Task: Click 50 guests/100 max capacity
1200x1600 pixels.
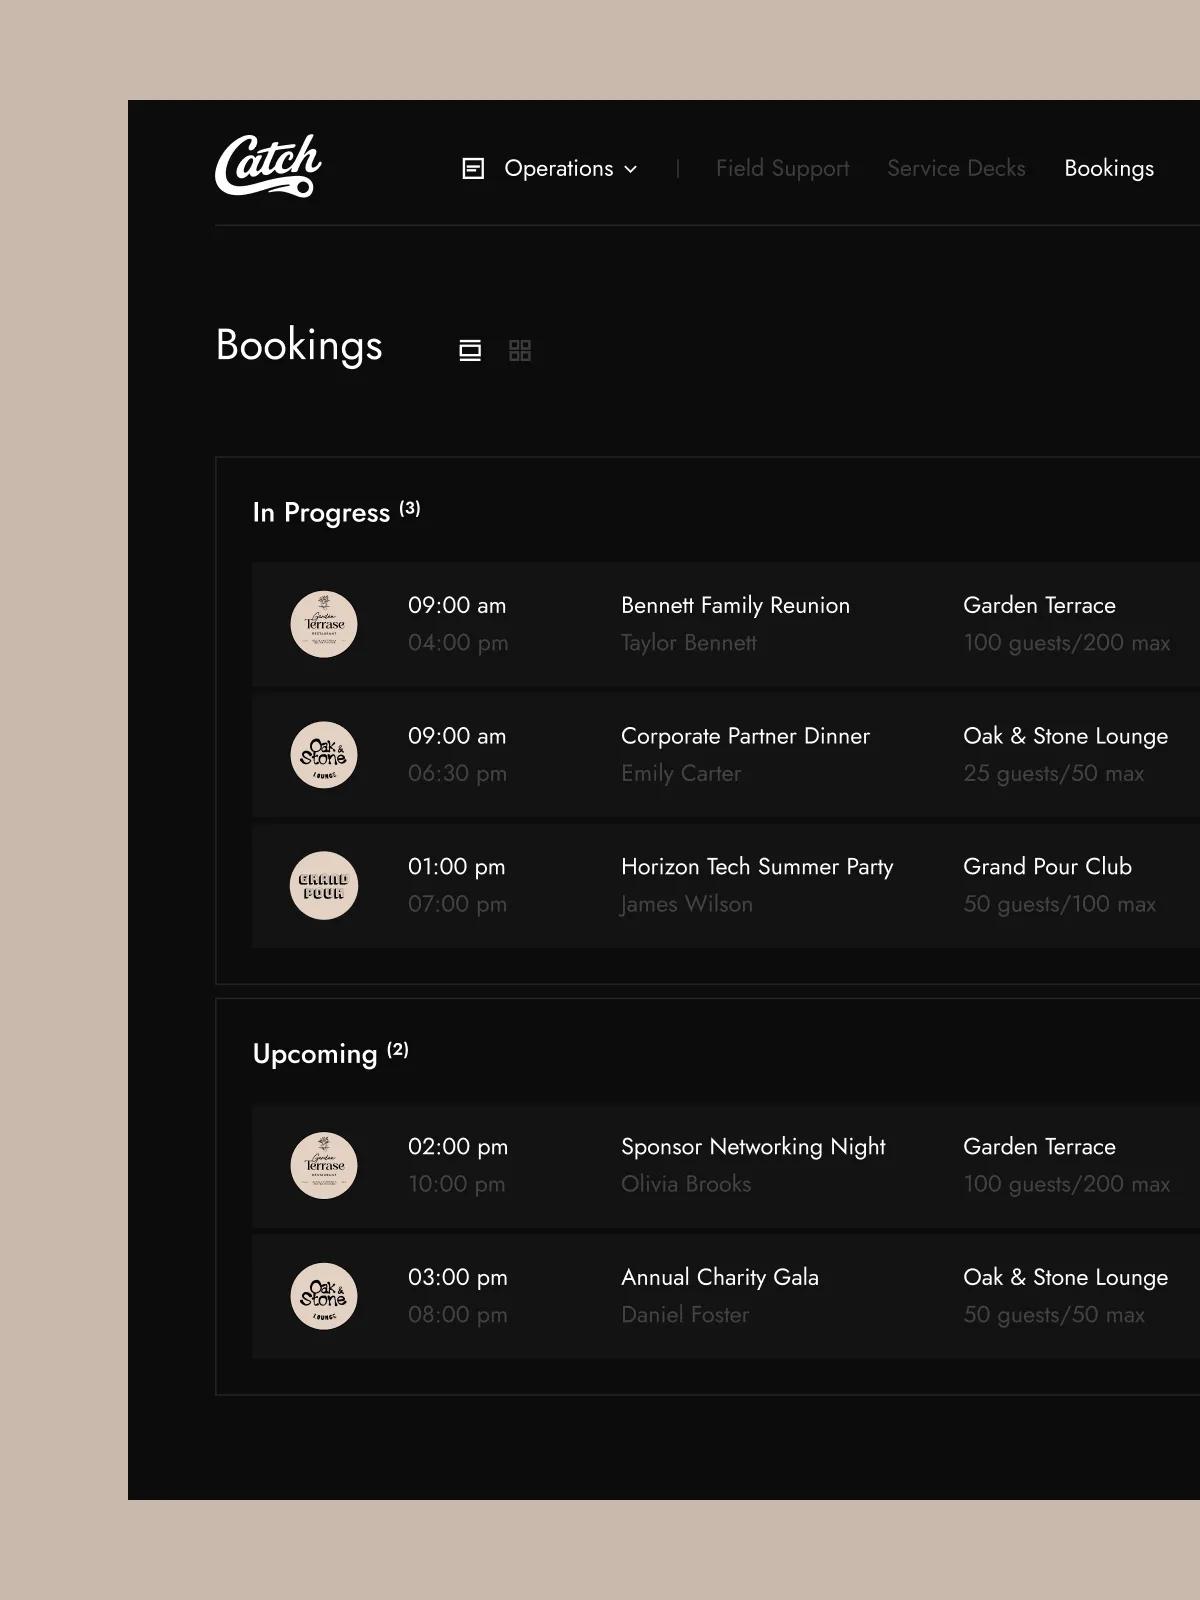Action: [x=1059, y=904]
